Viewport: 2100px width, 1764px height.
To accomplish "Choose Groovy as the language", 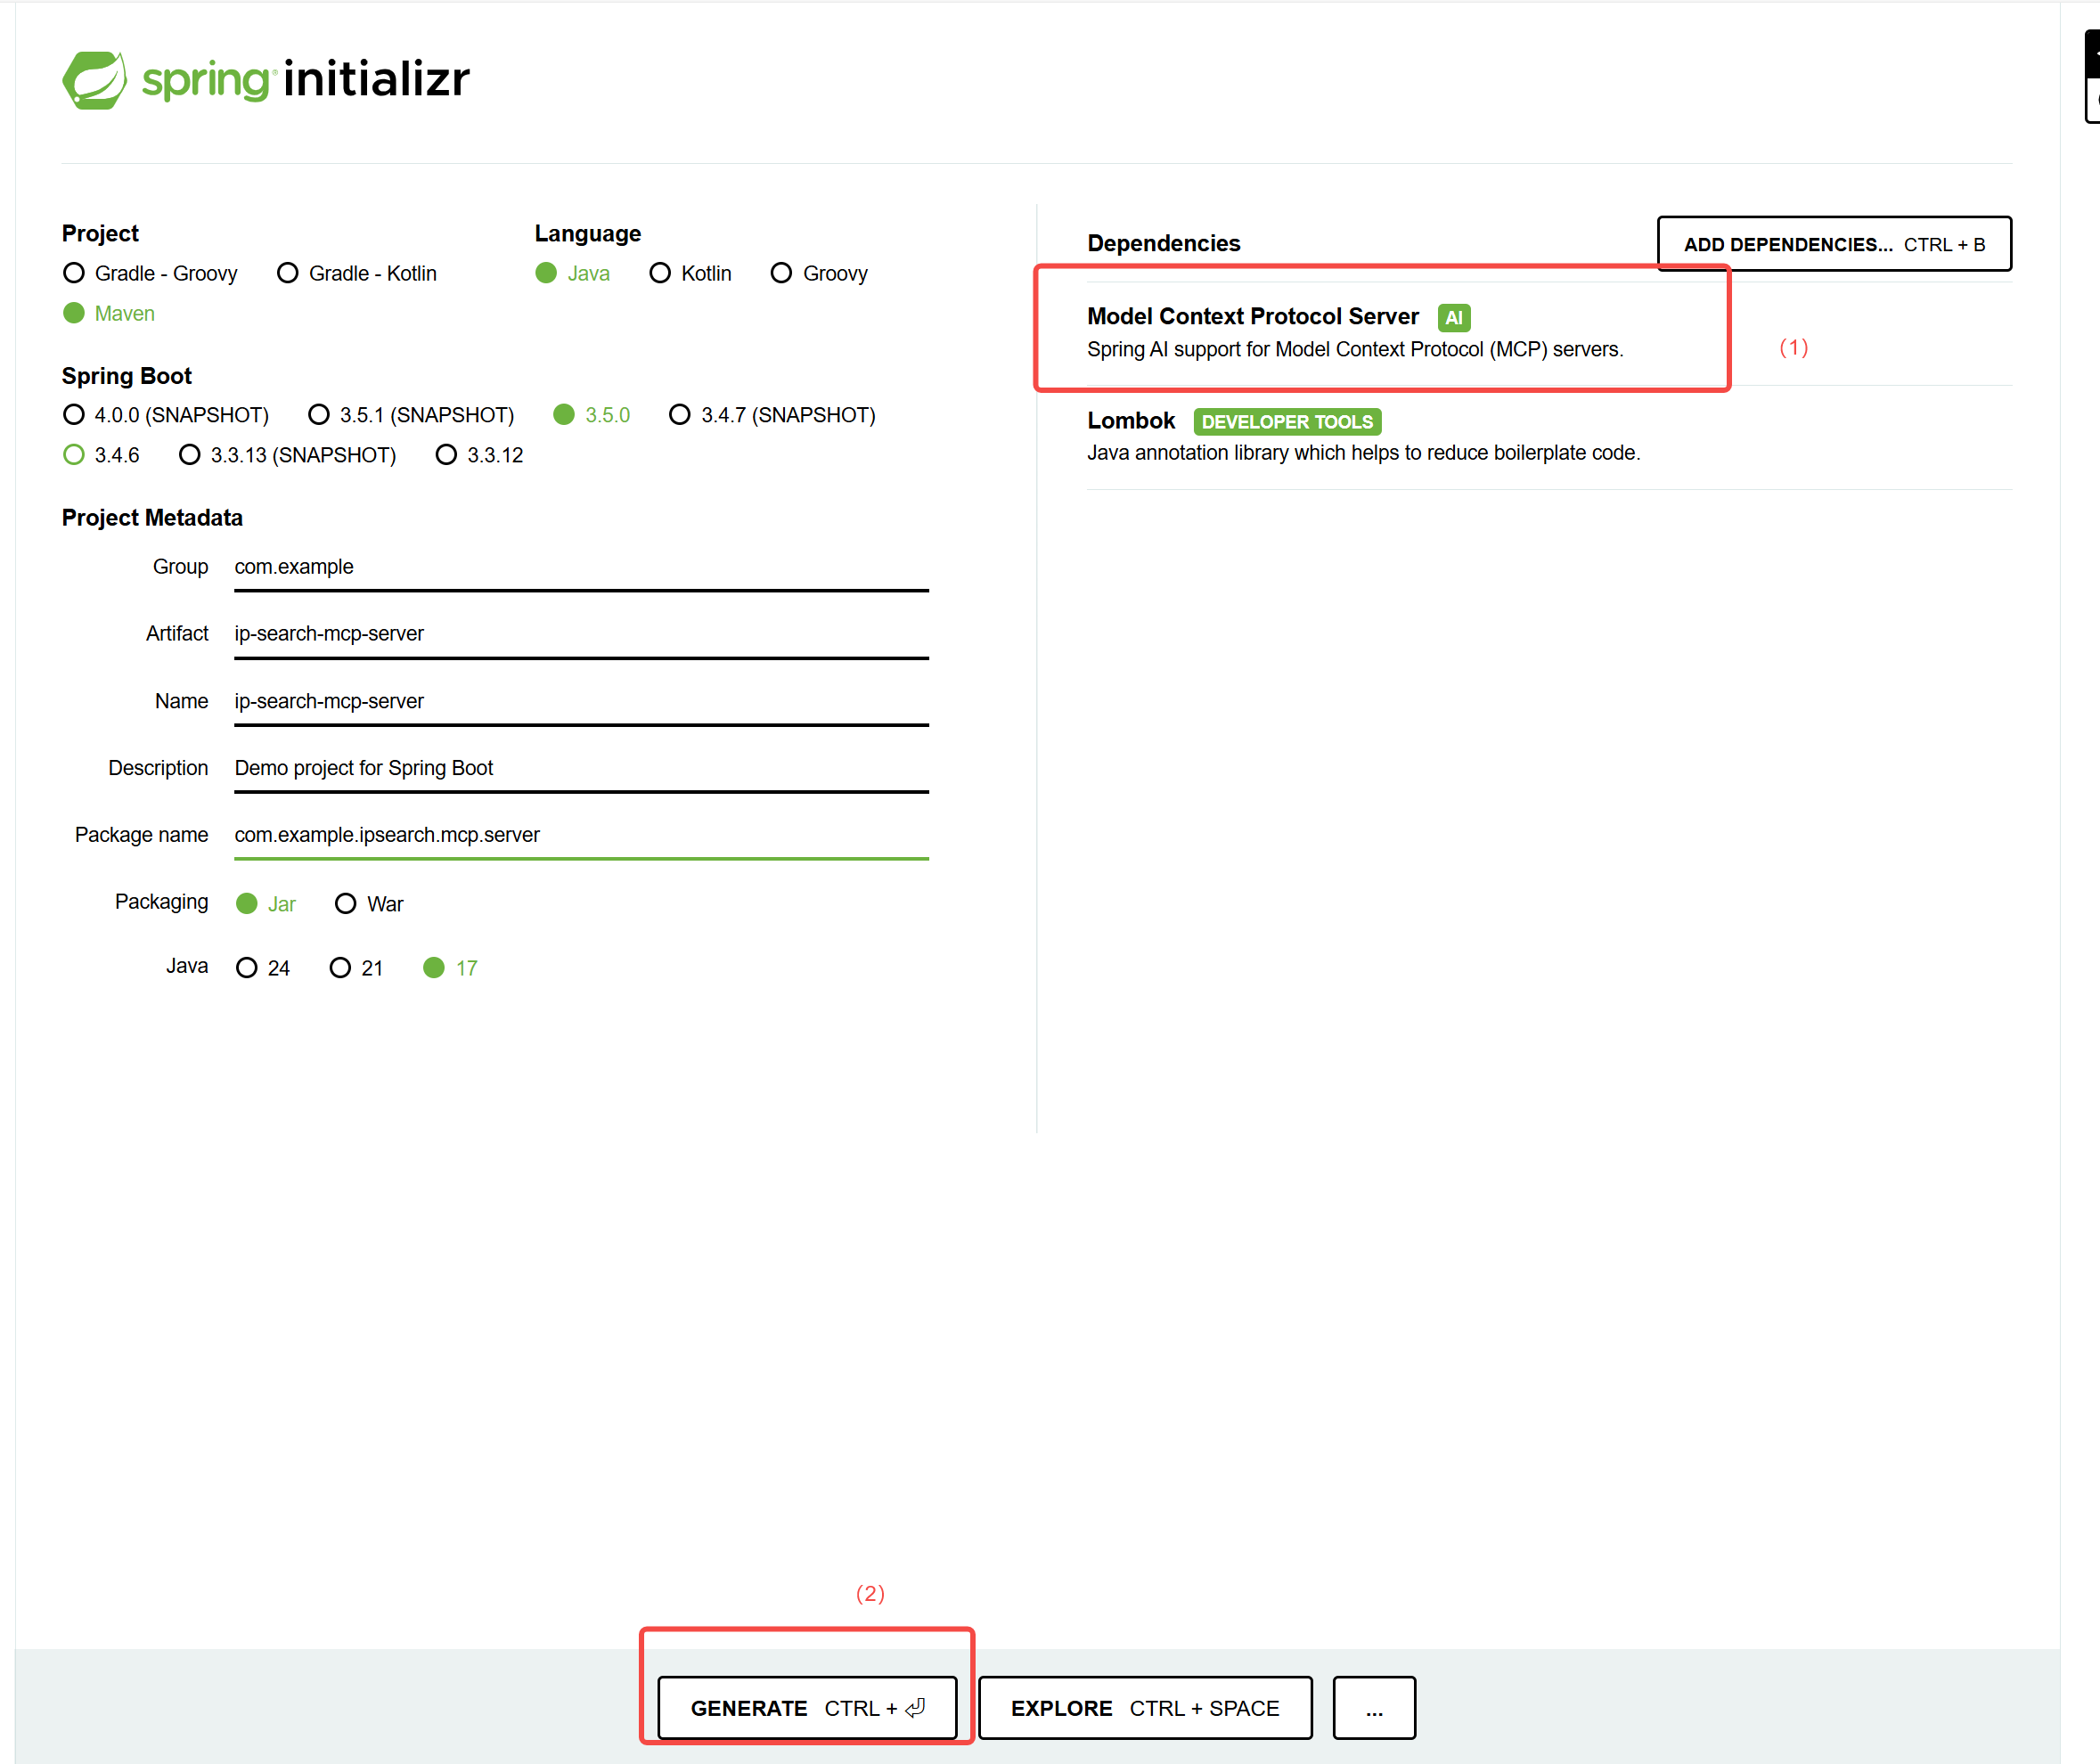I will tap(819, 273).
